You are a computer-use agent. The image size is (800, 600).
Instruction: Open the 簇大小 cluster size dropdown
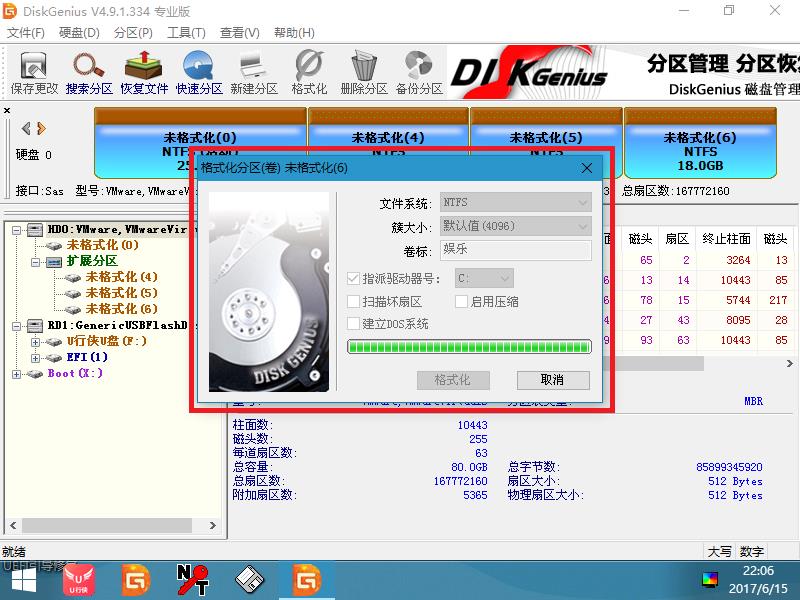(514, 226)
